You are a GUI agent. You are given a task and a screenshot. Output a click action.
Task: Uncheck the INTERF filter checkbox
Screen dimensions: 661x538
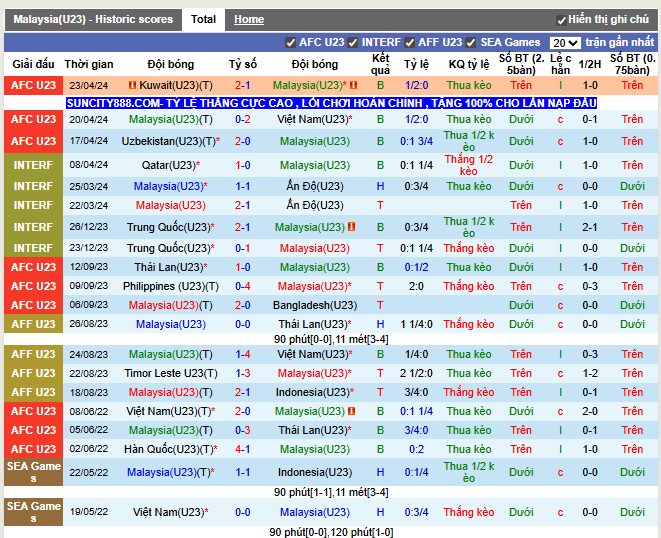coord(353,43)
